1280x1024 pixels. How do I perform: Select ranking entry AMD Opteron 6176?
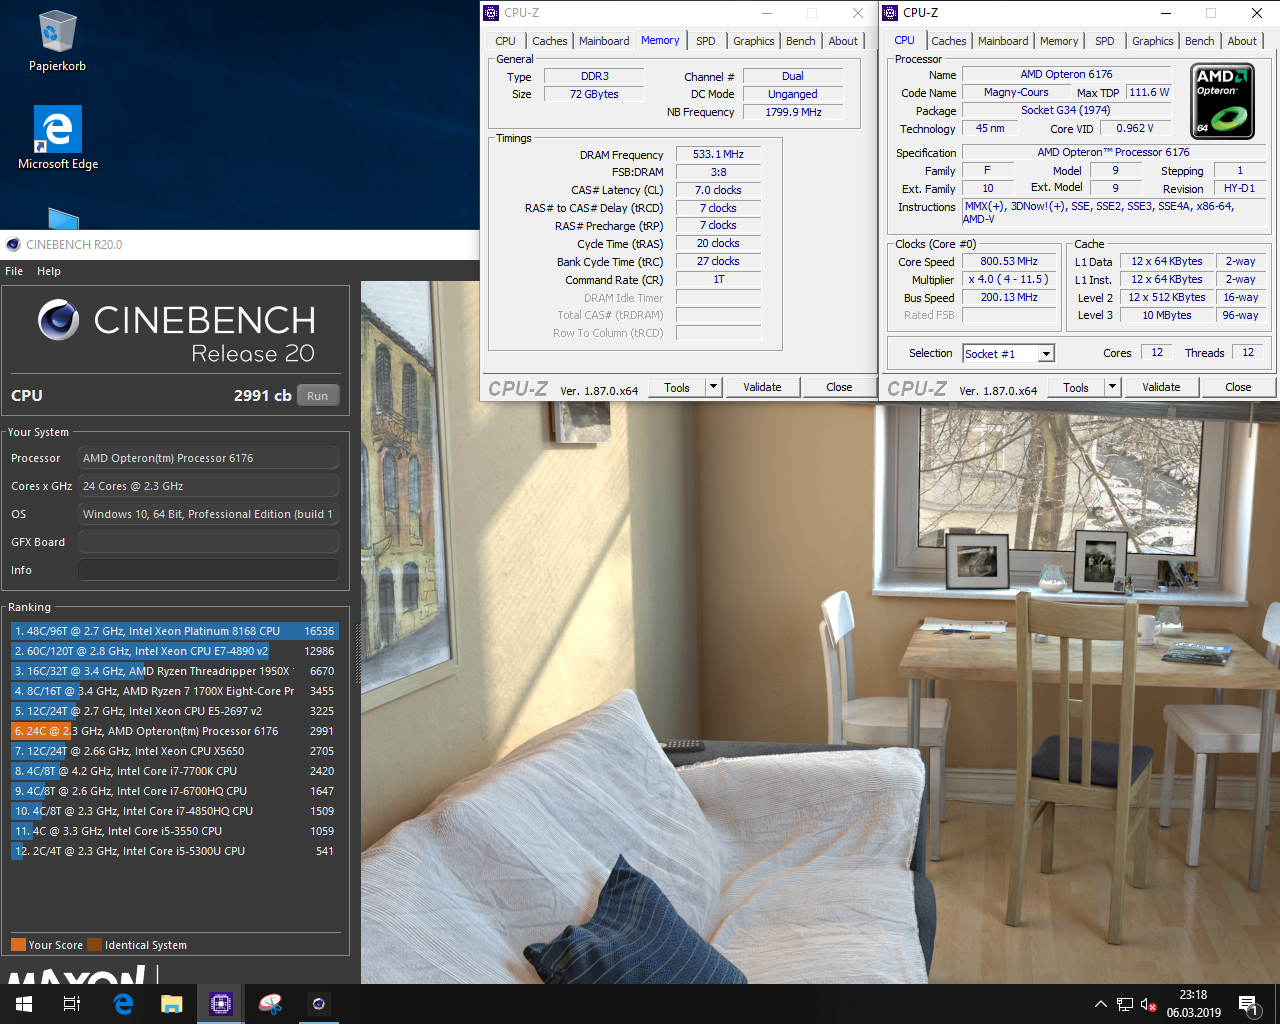point(175,731)
